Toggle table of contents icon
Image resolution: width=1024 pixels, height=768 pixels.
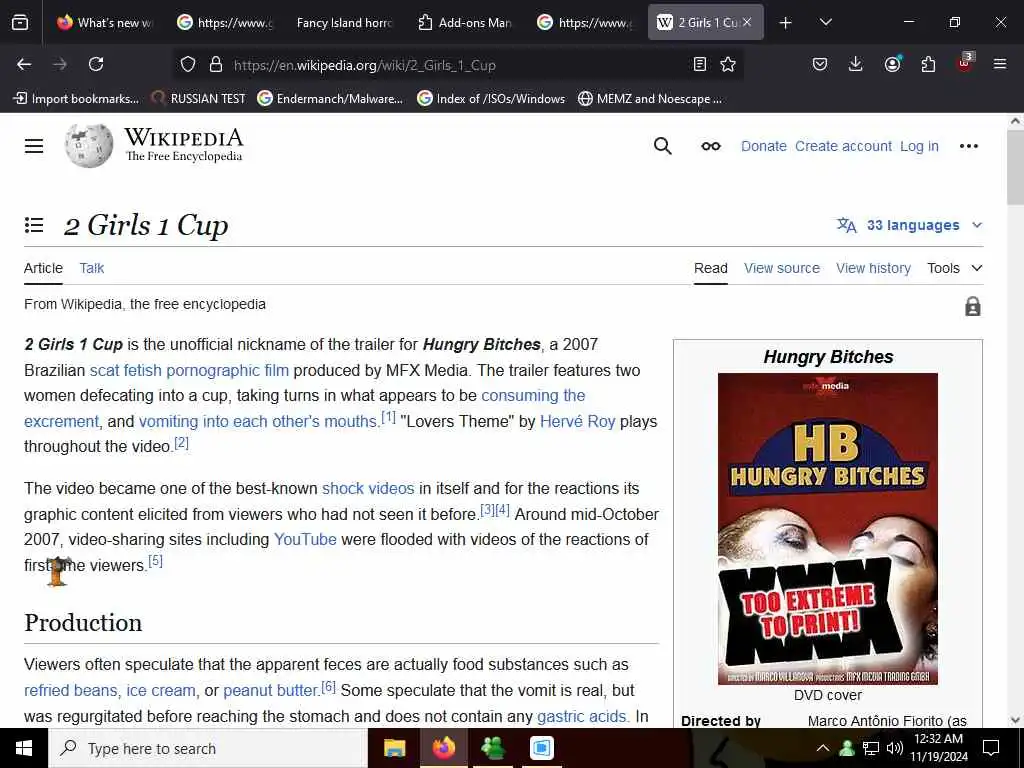[34, 225]
